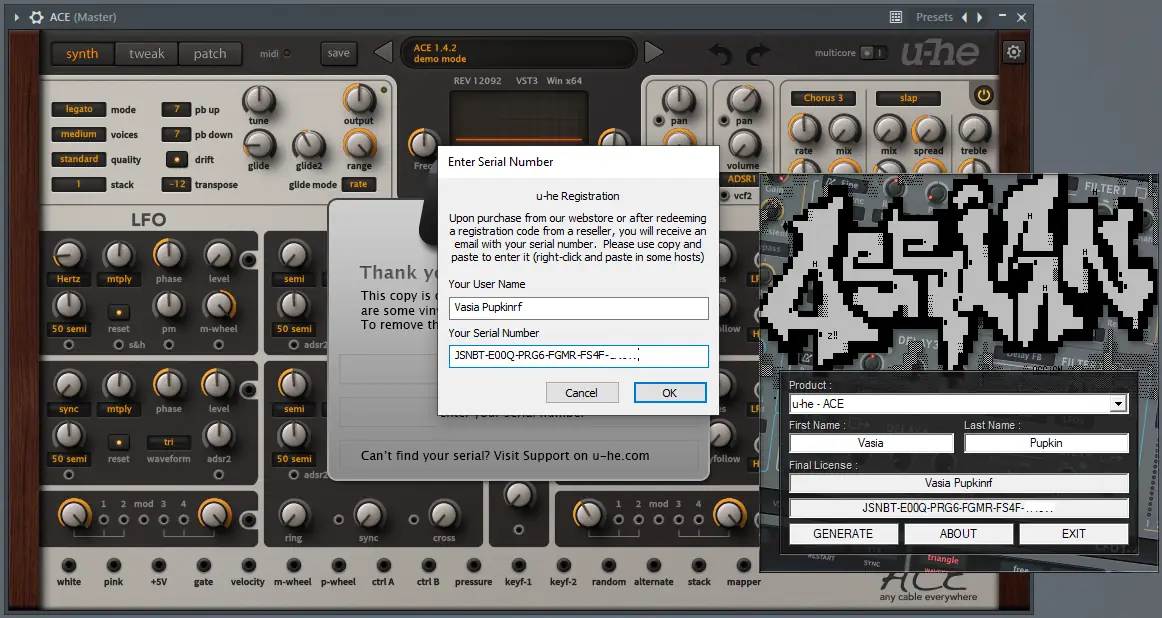Viewport: 1162px width, 618px height.
Task: Click the chorus rate knob
Action: 803,130
